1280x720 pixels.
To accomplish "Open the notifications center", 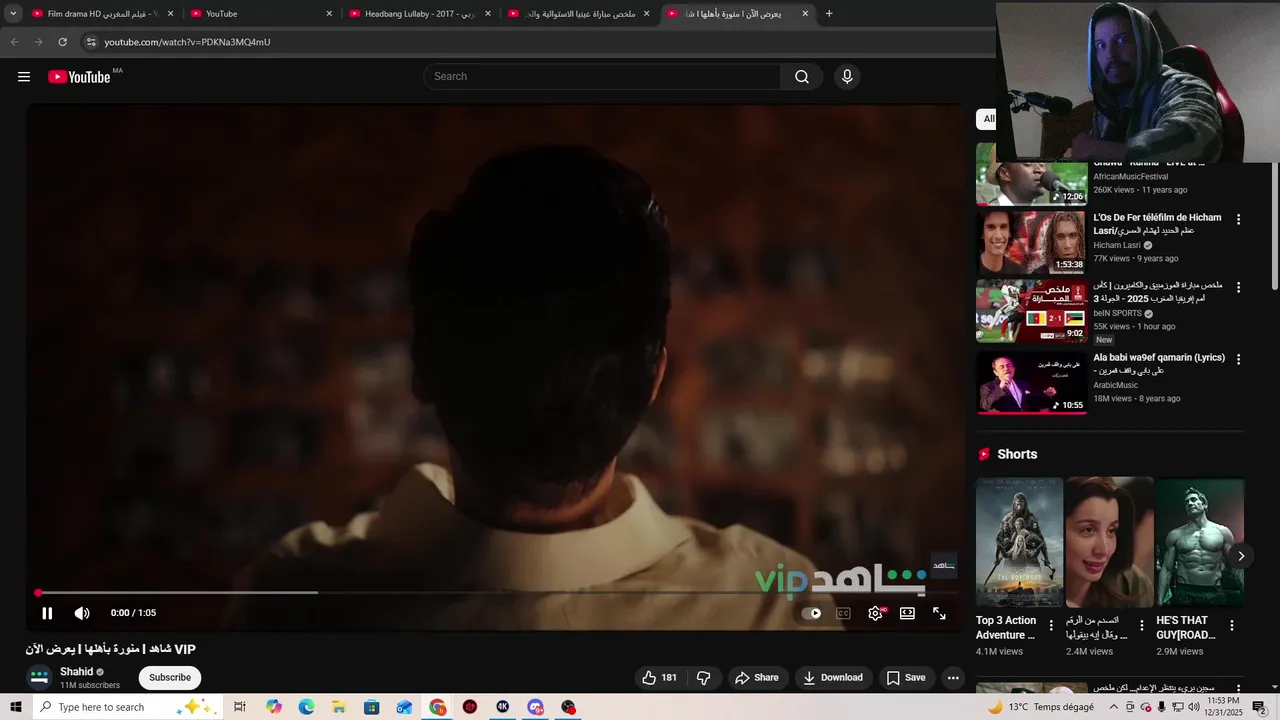I will 1259,707.
